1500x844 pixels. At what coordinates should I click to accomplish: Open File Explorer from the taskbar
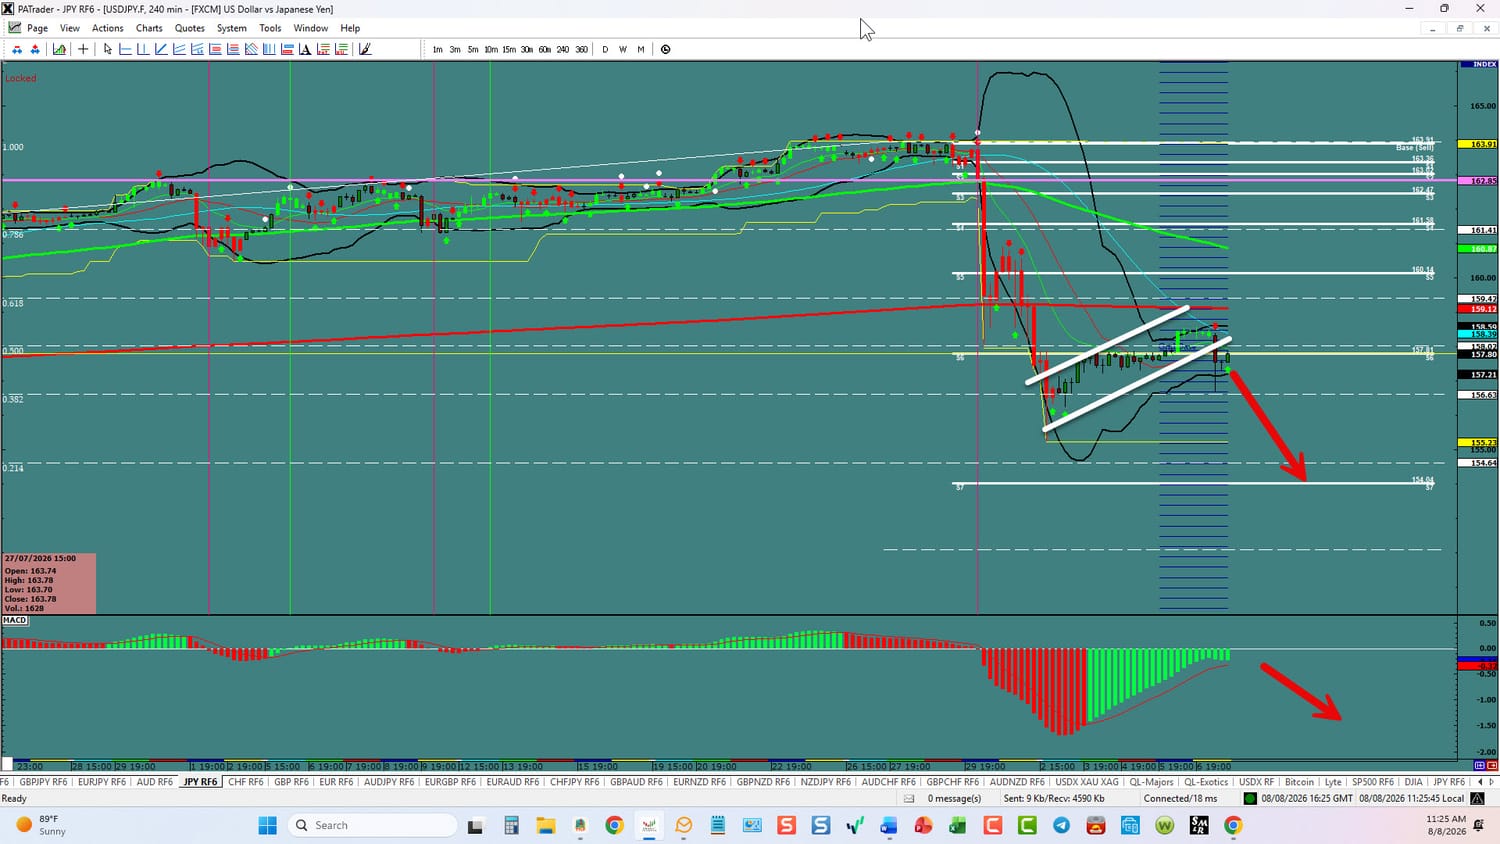click(x=545, y=825)
